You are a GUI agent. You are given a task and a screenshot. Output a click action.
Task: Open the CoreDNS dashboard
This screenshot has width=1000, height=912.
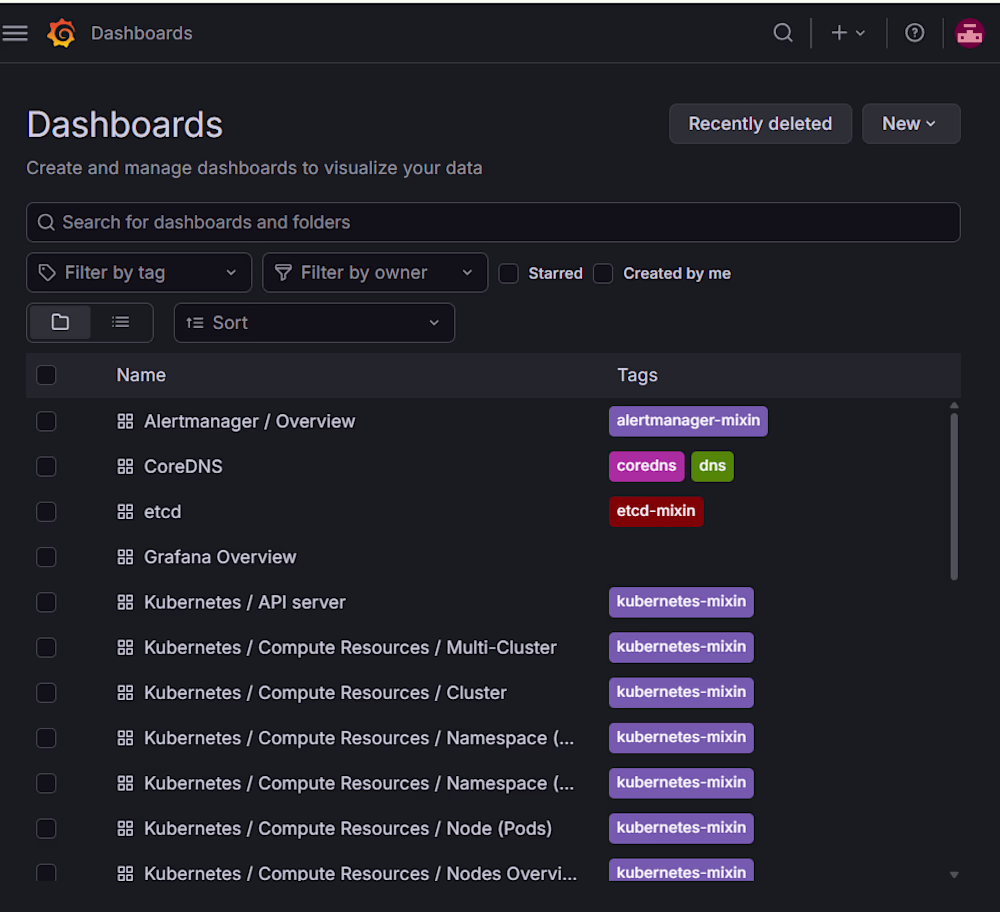pyautogui.click(x=183, y=467)
